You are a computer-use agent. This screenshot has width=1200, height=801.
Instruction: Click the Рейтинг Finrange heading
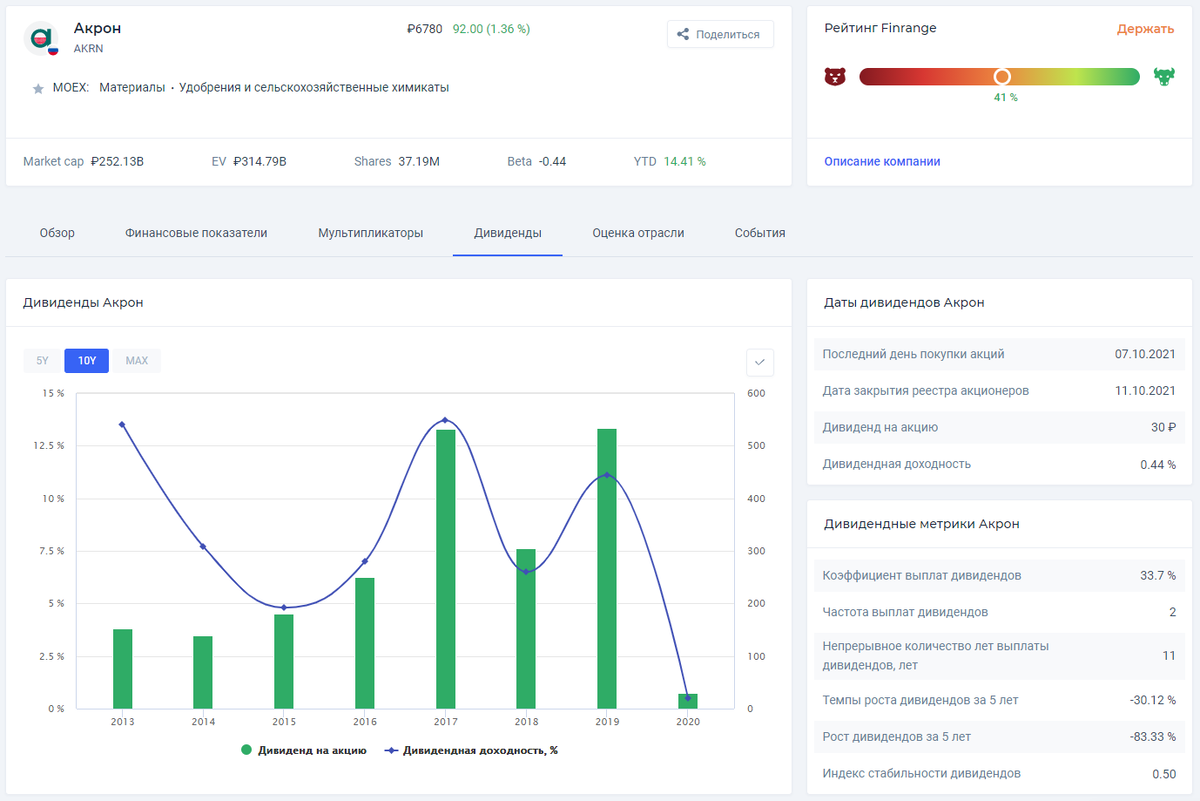point(880,29)
